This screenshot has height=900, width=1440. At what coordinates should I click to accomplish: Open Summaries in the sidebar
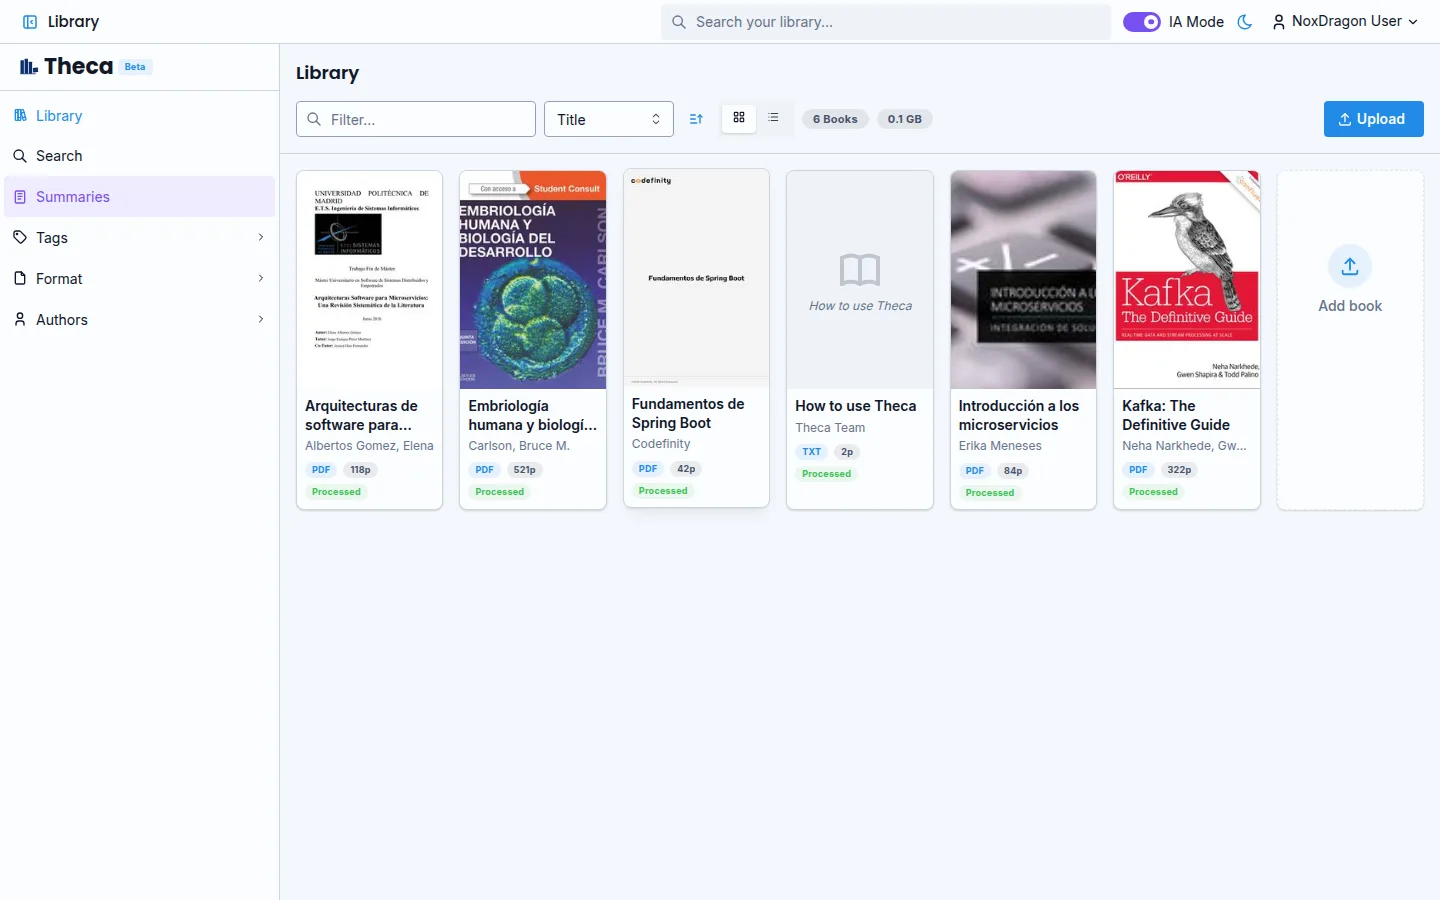(140, 197)
